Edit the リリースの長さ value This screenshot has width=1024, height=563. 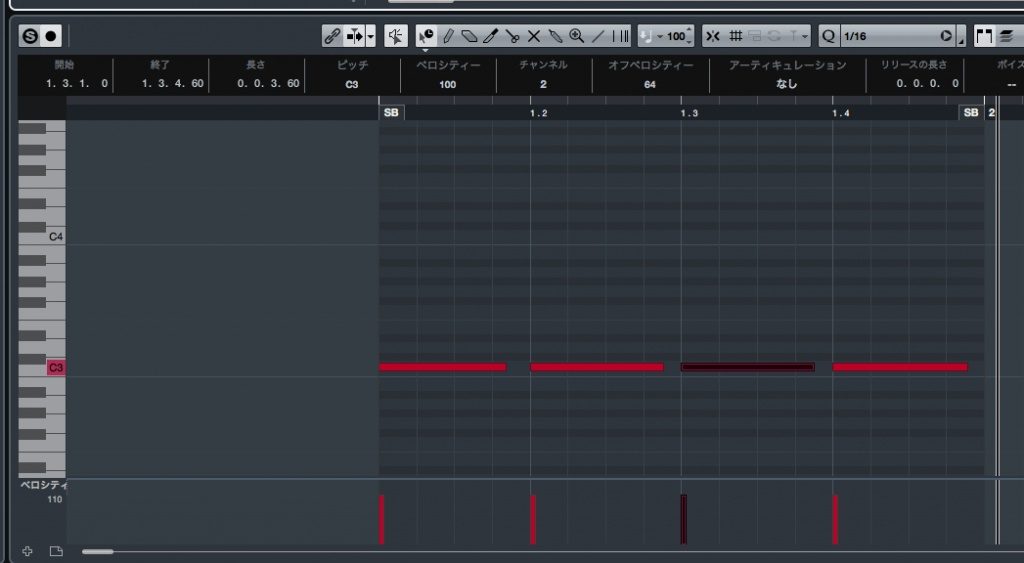click(x=927, y=84)
